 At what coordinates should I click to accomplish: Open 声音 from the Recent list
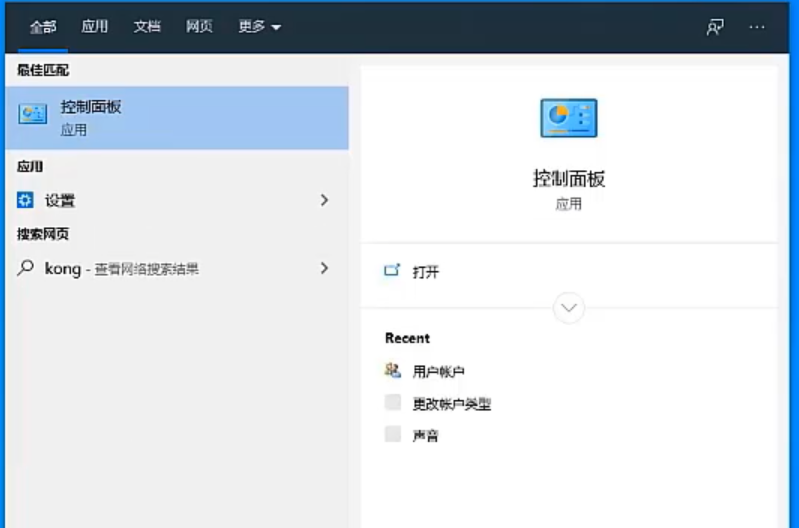425,436
